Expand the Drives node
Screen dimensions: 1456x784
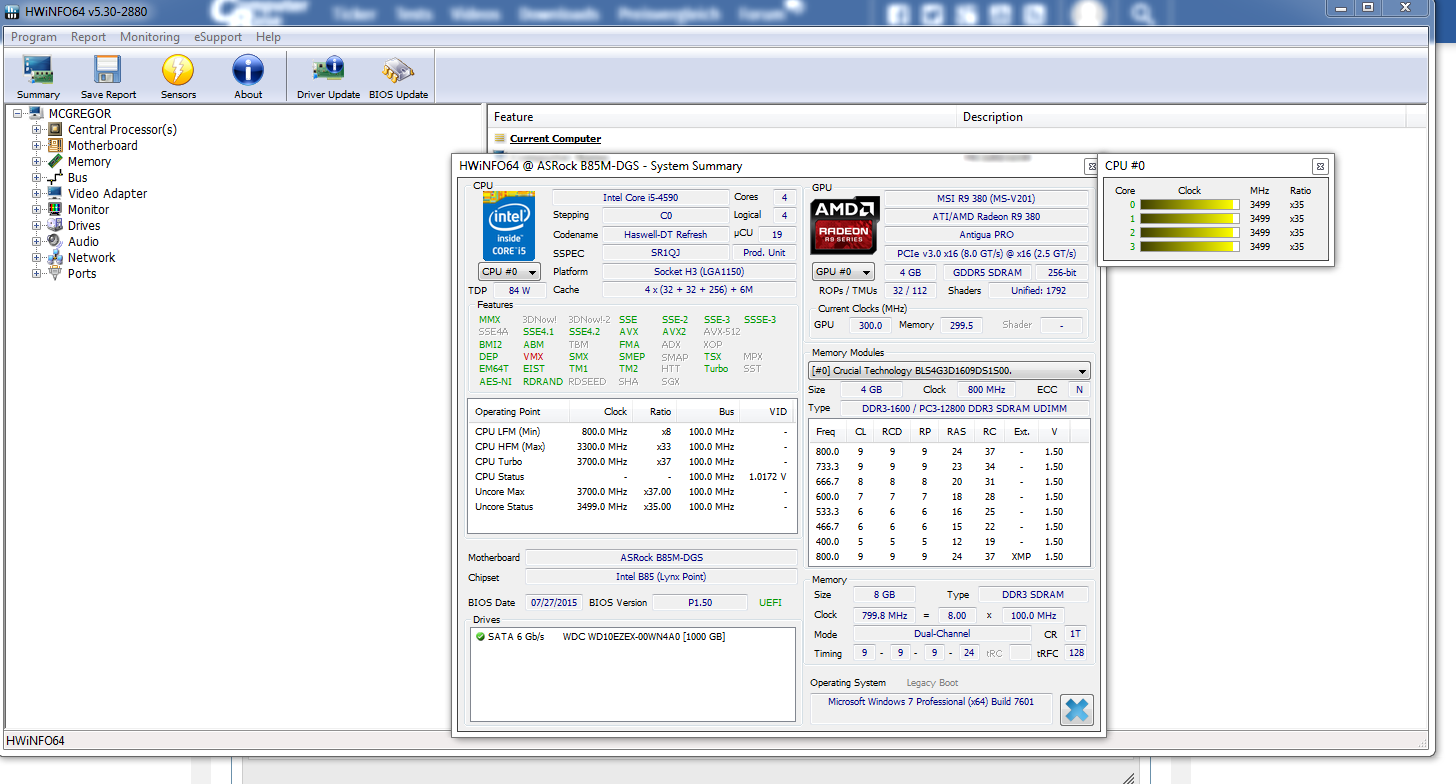click(x=37, y=225)
